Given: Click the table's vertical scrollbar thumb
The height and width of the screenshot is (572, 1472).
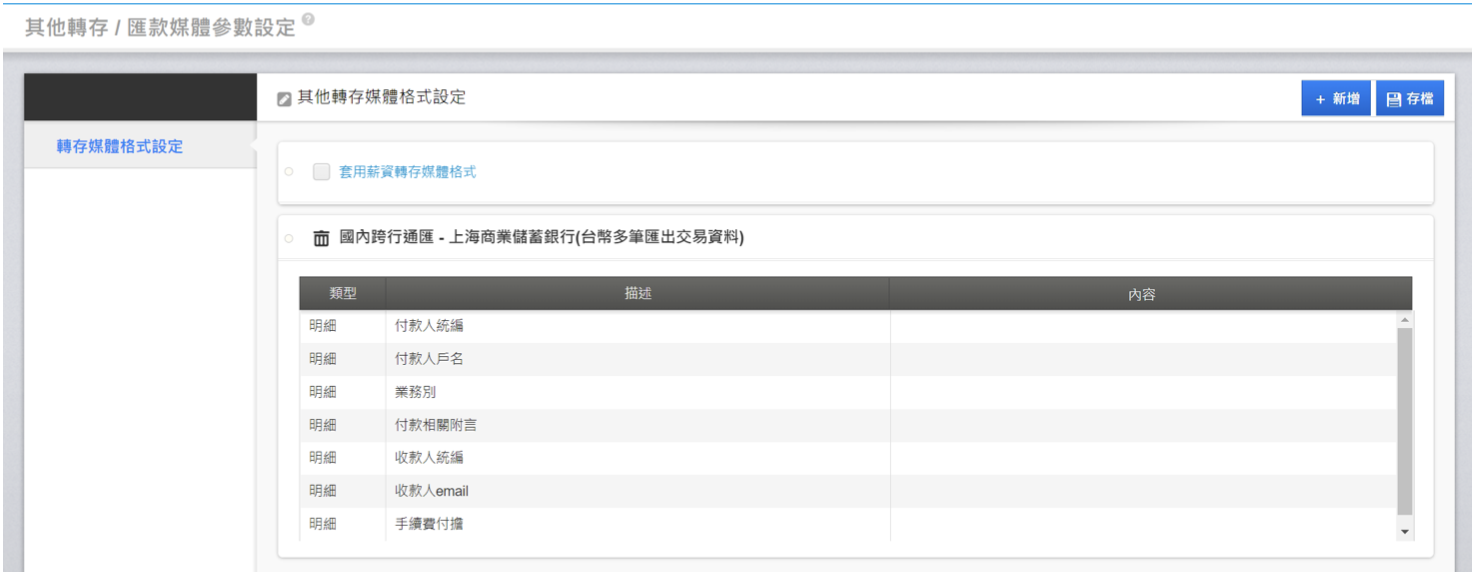Looking at the screenshot, I should click(x=1405, y=420).
